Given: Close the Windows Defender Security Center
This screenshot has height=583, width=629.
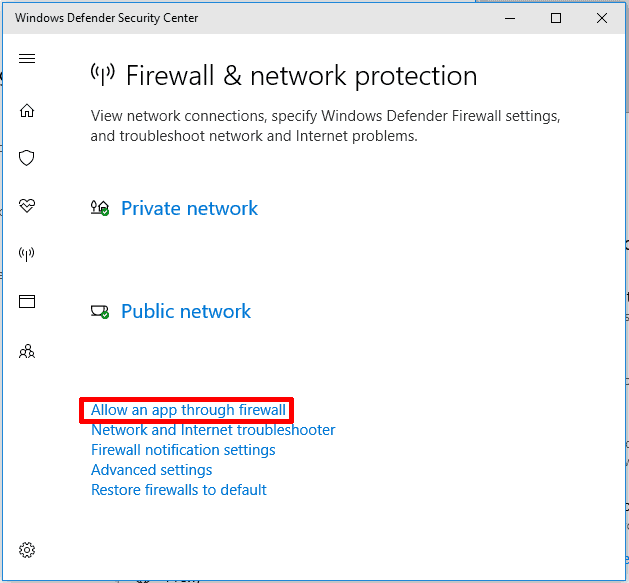Looking at the screenshot, I should 602,18.
